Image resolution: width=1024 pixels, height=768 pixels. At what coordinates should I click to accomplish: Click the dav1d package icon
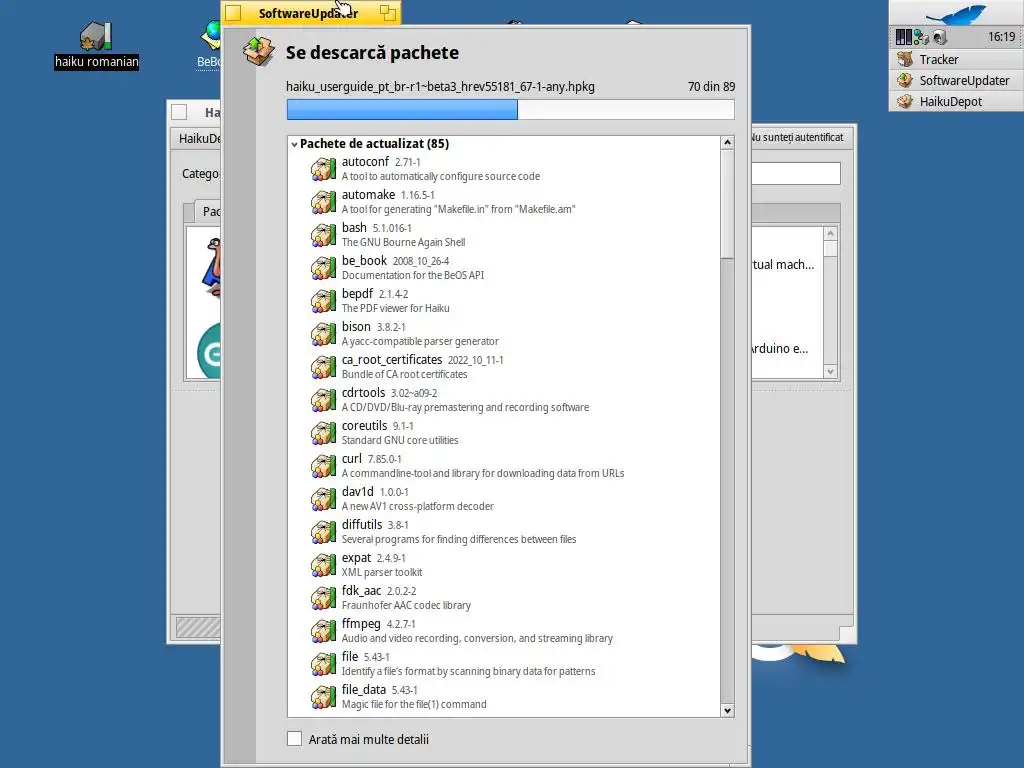click(323, 499)
